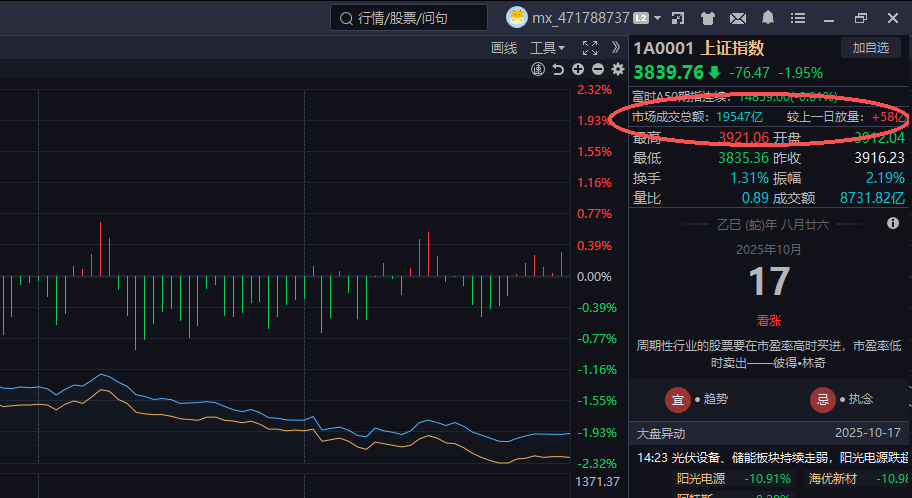
Task: Expand the 工具 dropdown menu
Action: 547,48
